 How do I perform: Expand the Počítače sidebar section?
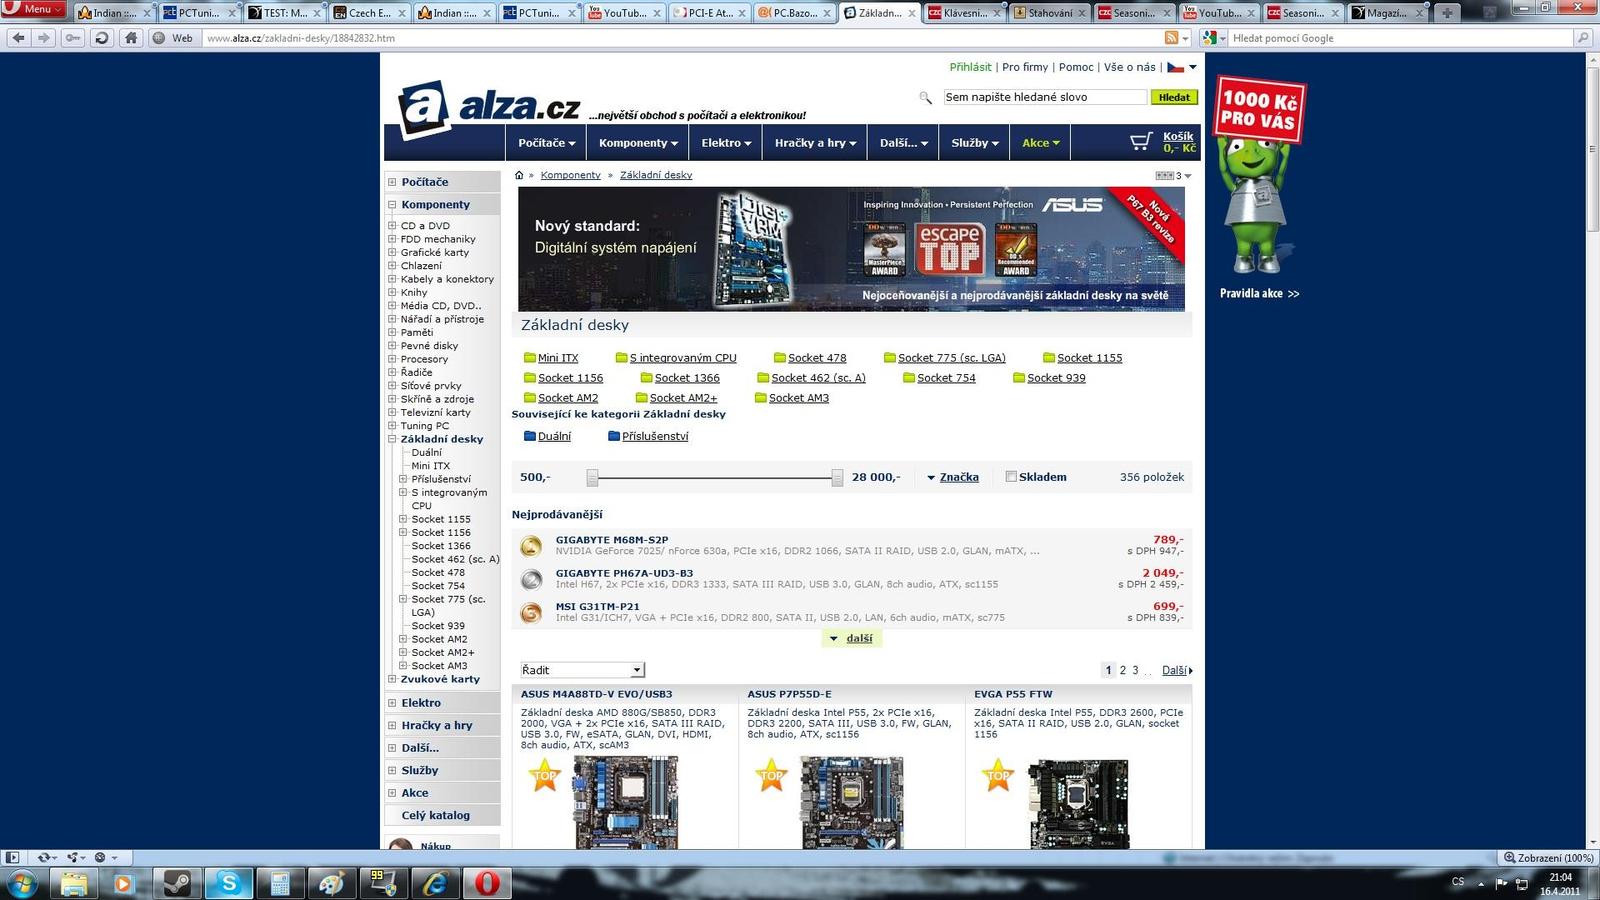pos(392,182)
